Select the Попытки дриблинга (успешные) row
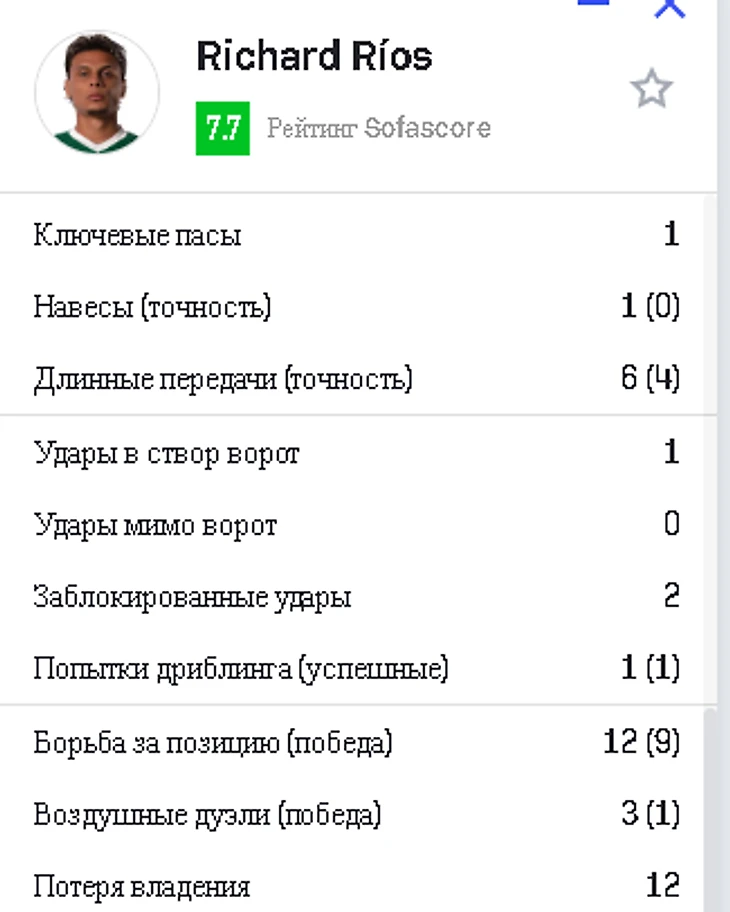This screenshot has height=912, width=730. click(x=357, y=668)
